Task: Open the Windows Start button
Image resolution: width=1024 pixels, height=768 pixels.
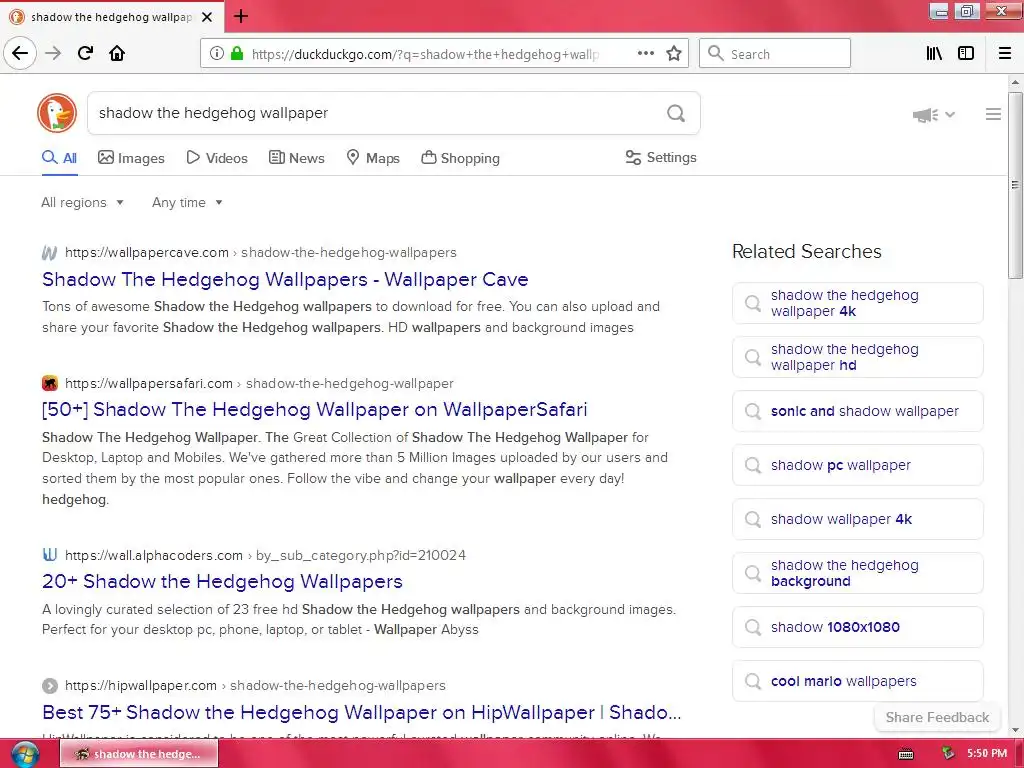Action: 24,754
